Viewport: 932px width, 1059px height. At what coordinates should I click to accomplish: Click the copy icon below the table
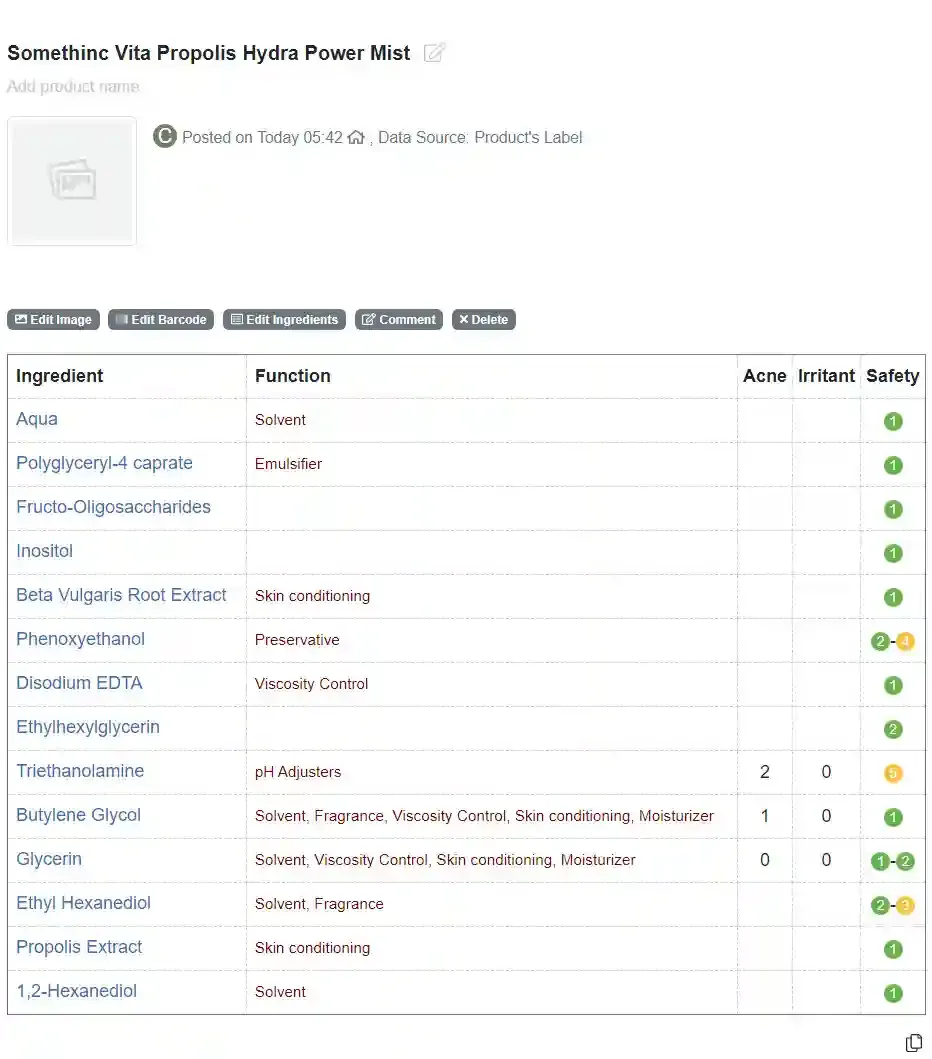click(914, 1042)
